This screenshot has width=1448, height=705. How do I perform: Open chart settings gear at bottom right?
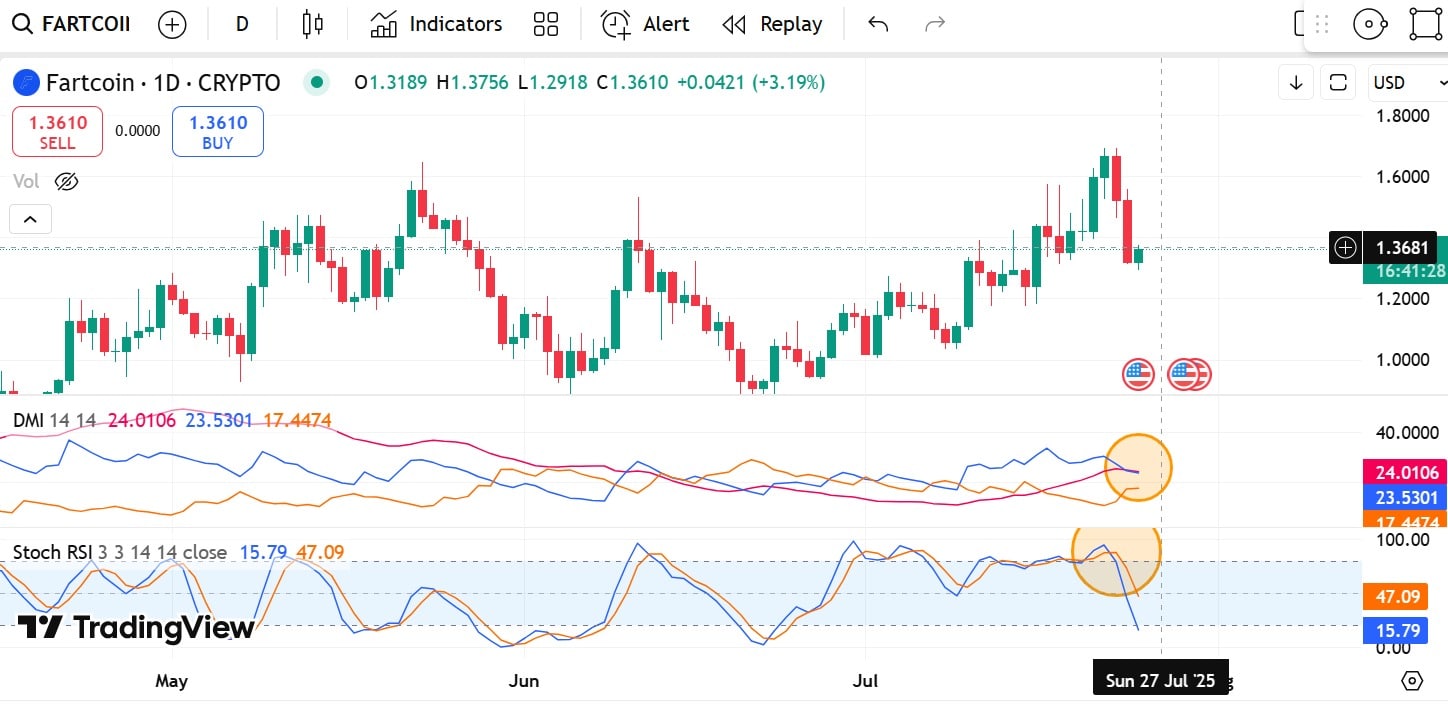pos(1412,681)
